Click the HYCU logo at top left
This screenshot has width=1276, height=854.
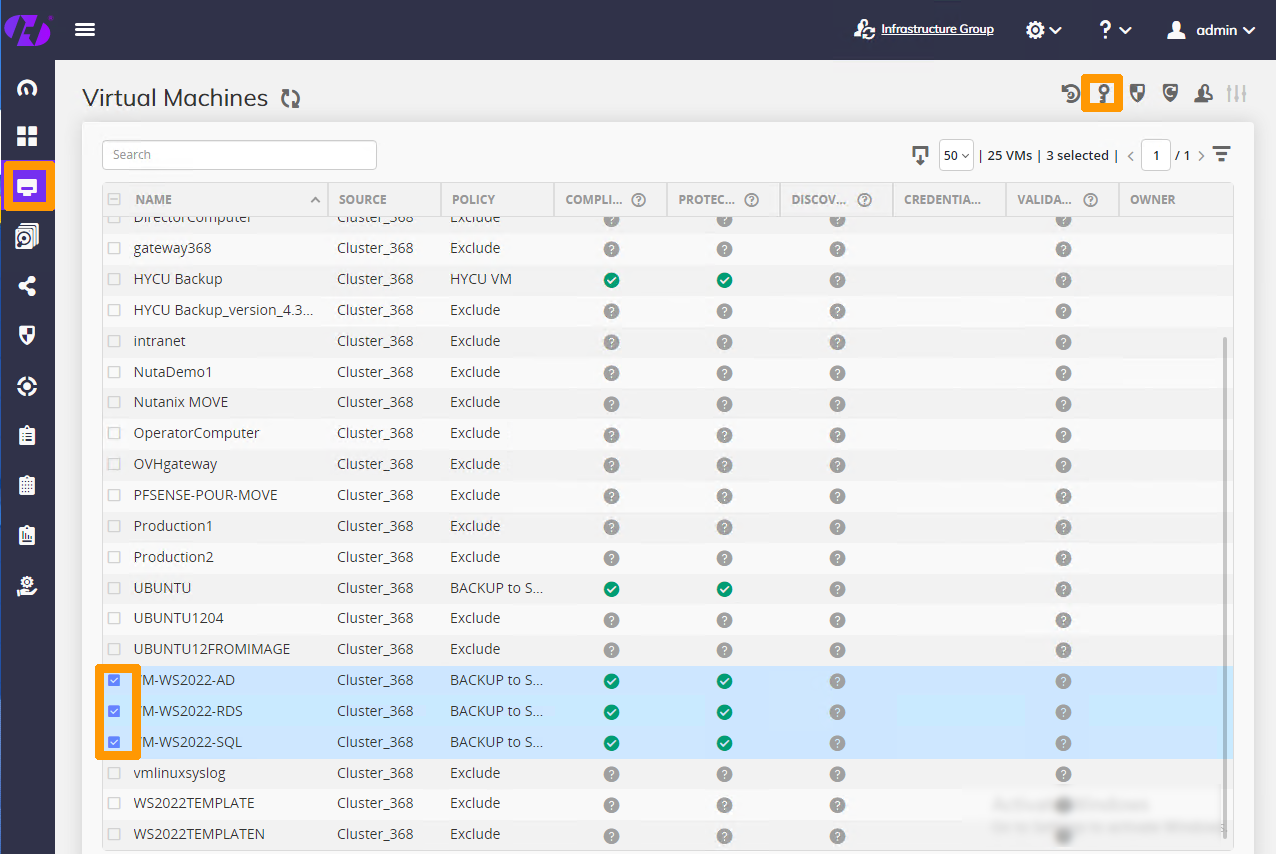(28, 29)
